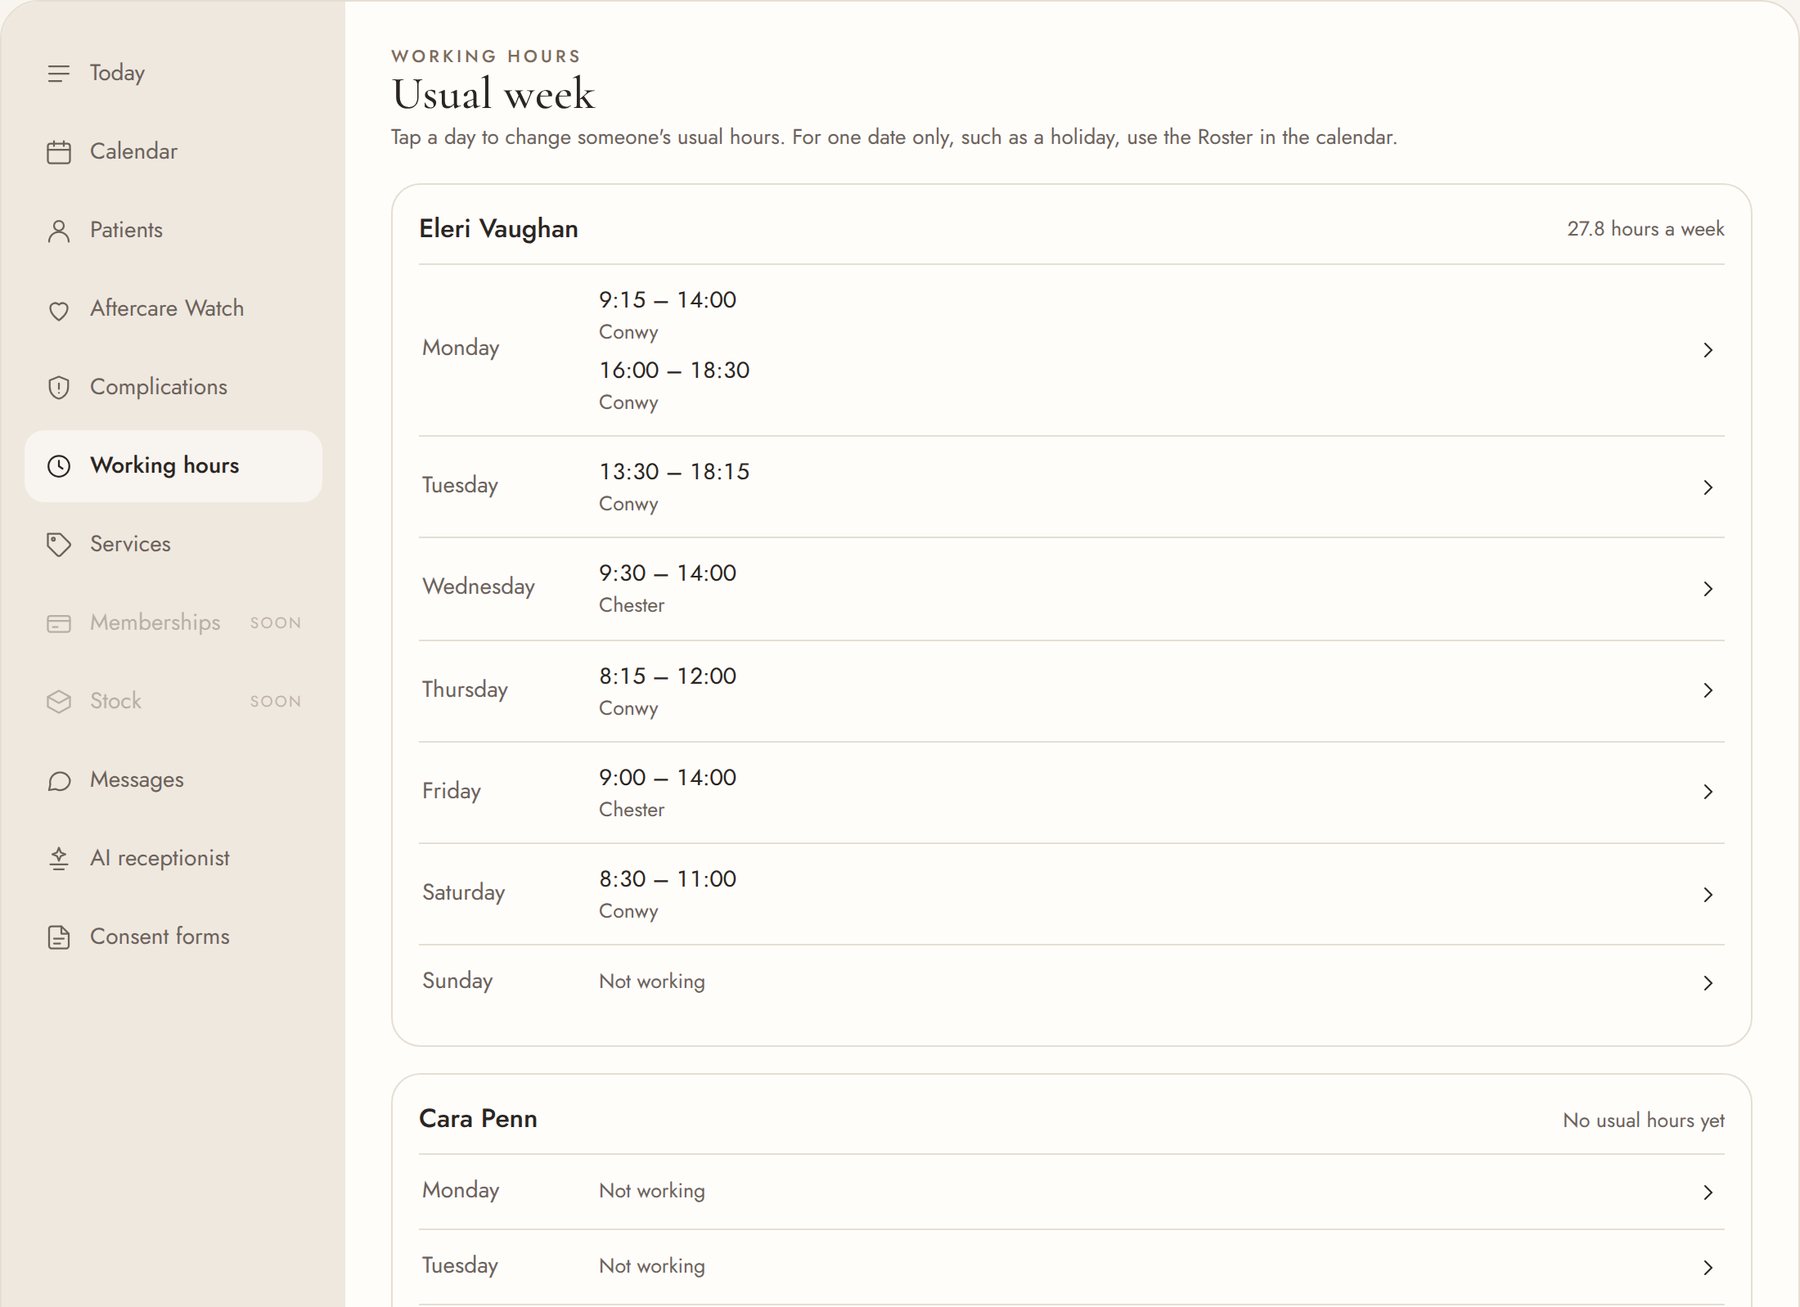
Task: Click the Messages speech bubble icon
Action: tap(59, 781)
